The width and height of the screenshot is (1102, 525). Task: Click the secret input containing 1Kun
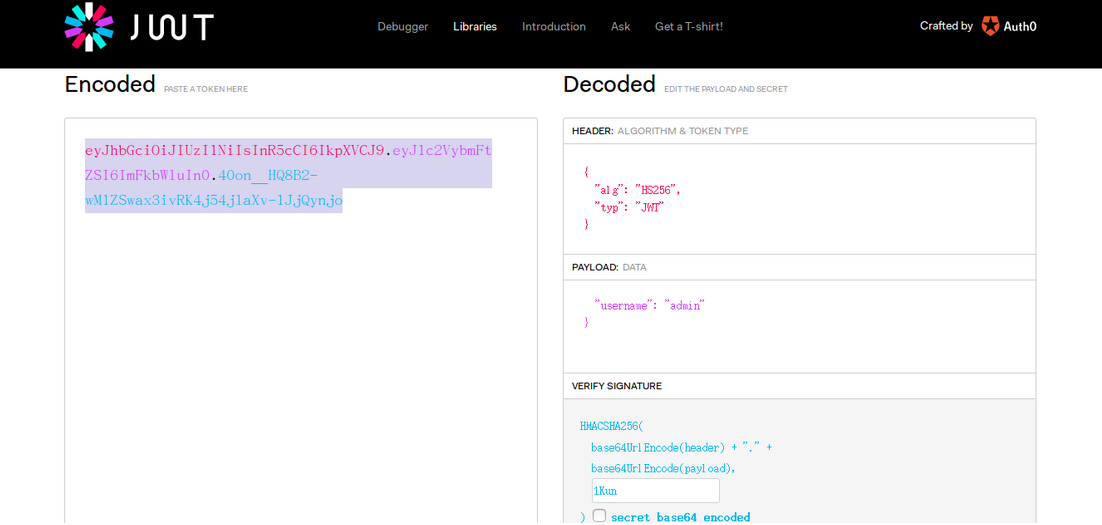tap(655, 491)
